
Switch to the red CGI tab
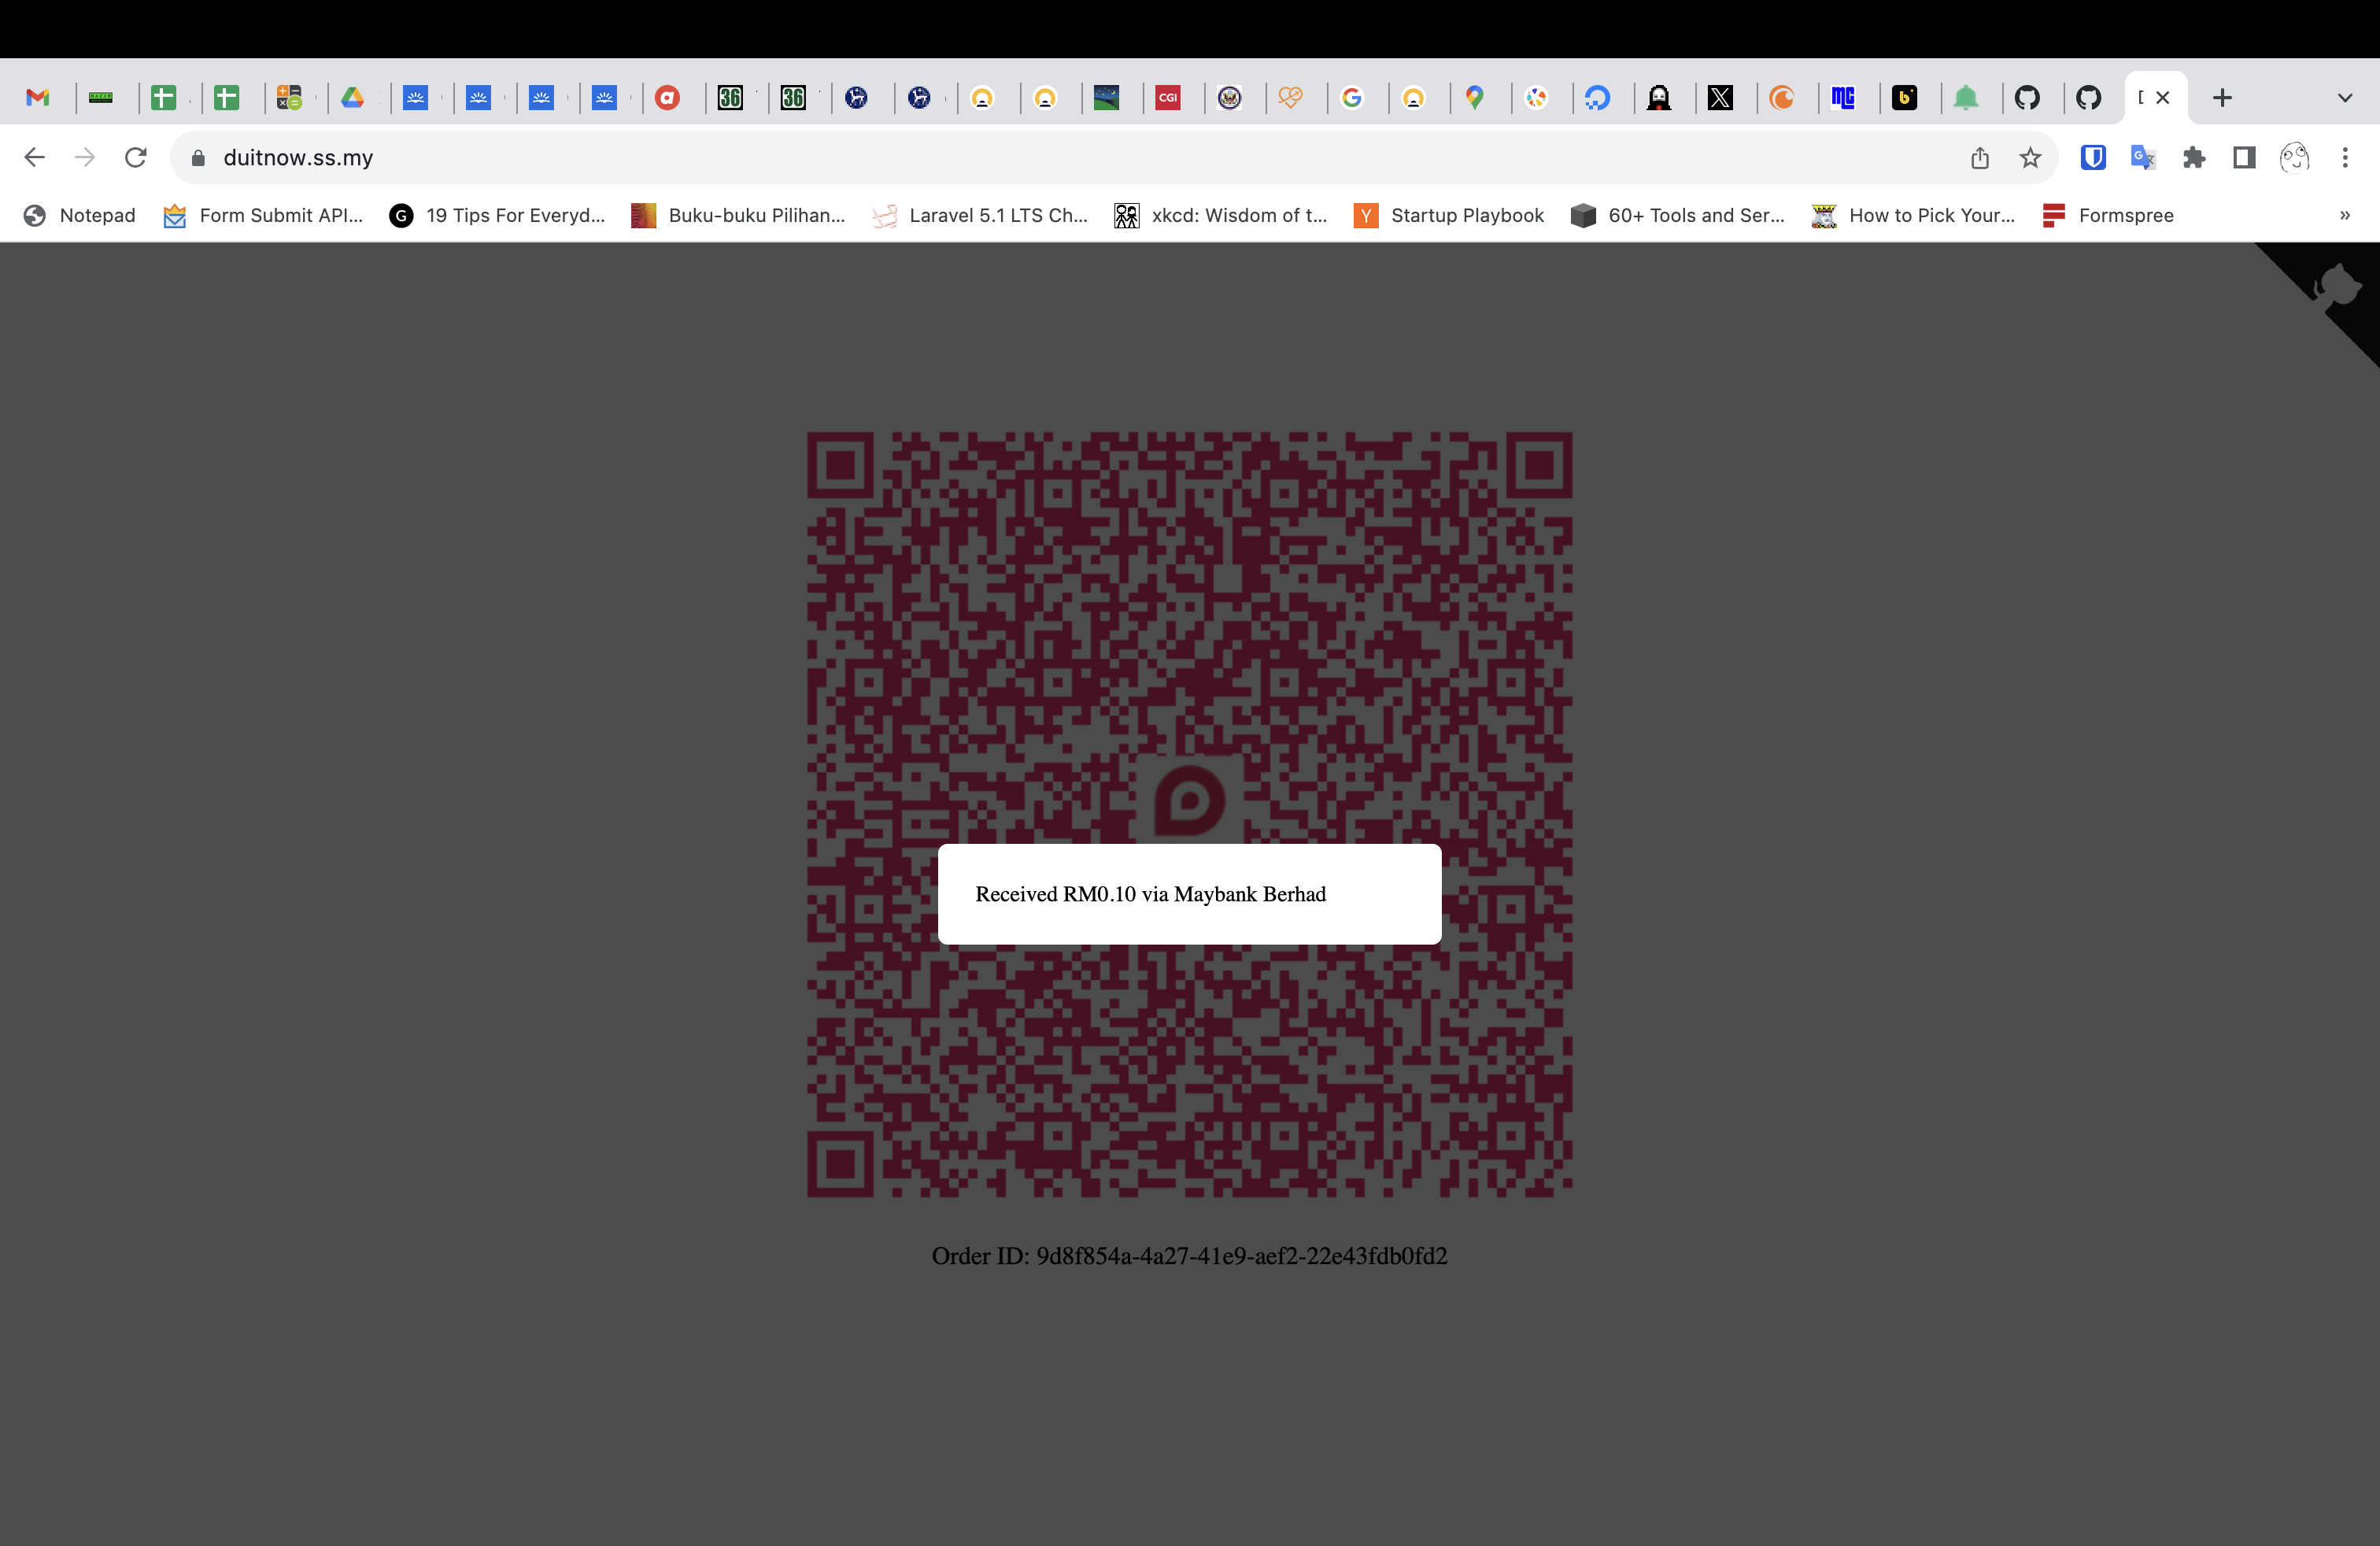coord(1168,98)
